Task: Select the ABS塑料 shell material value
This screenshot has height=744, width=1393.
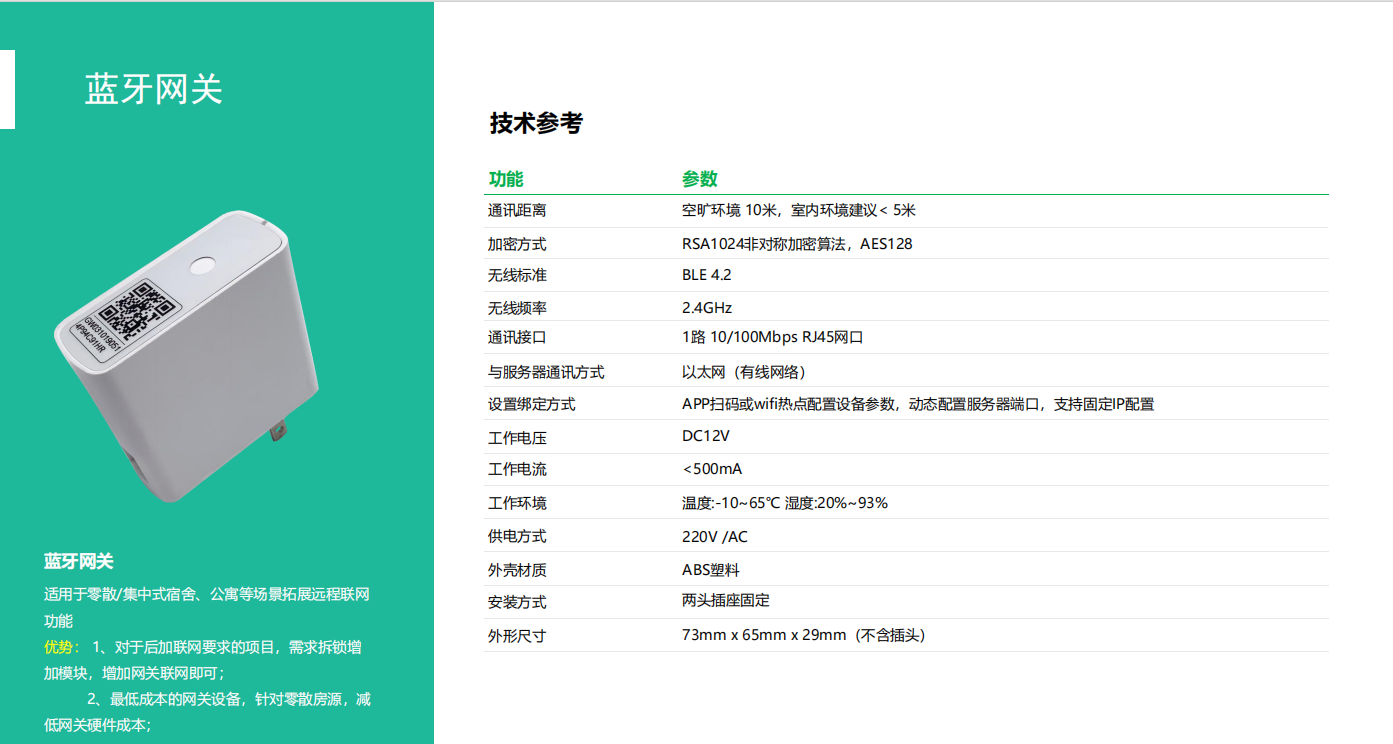Action: coord(710,570)
